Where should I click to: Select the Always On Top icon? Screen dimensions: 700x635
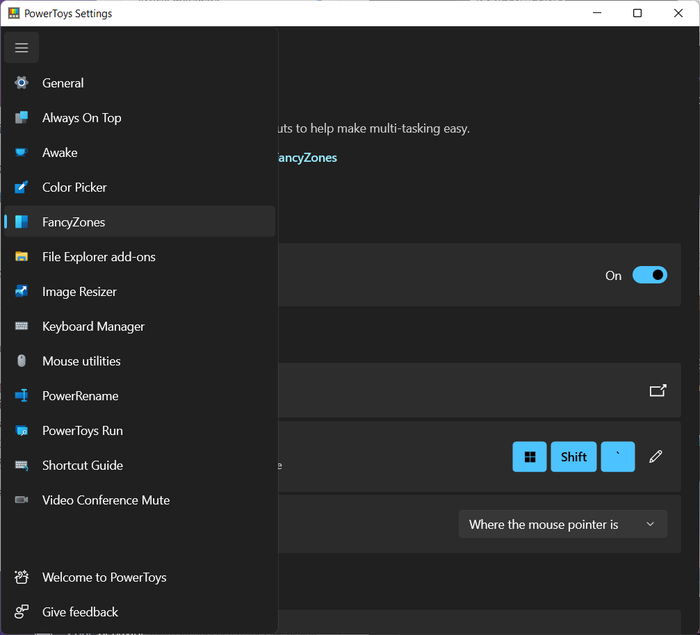coord(21,118)
